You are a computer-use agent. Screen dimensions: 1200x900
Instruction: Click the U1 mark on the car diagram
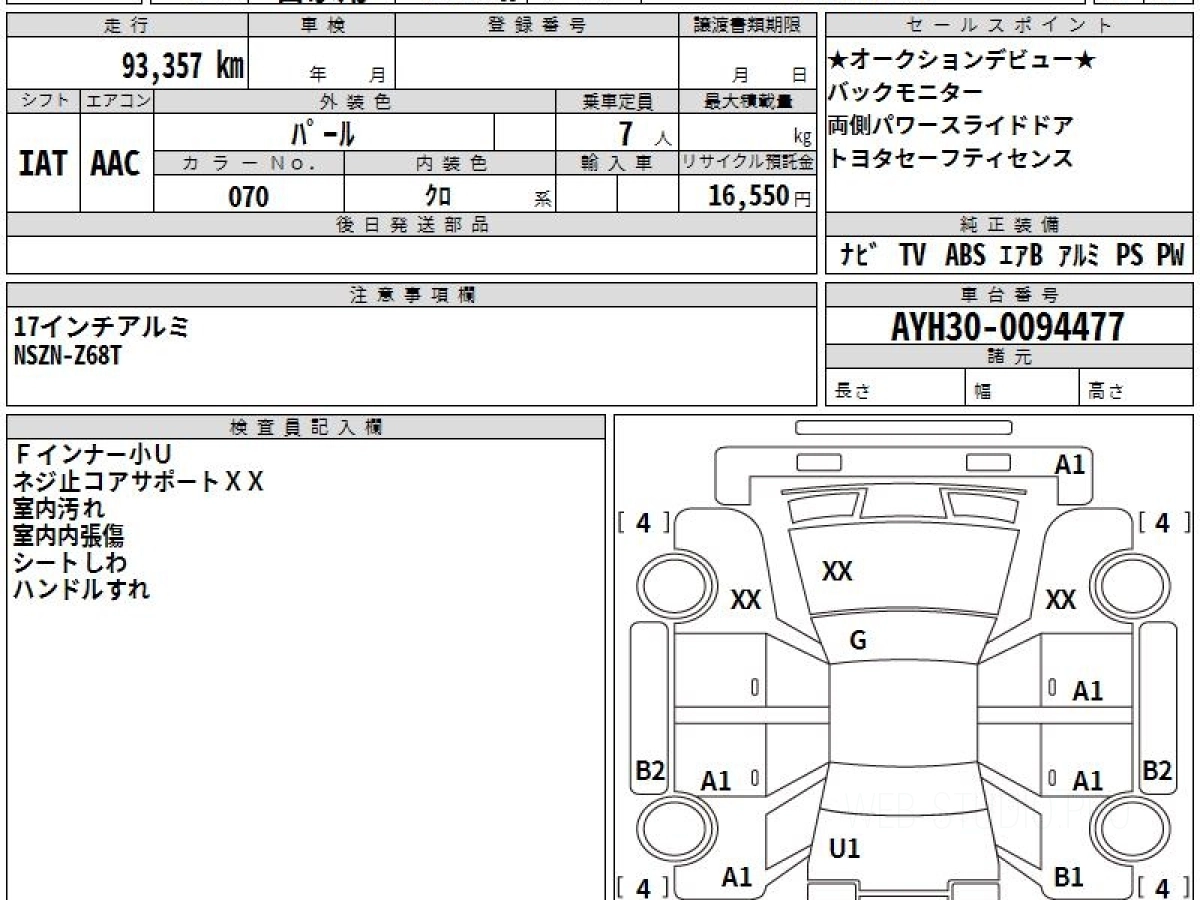pos(845,849)
